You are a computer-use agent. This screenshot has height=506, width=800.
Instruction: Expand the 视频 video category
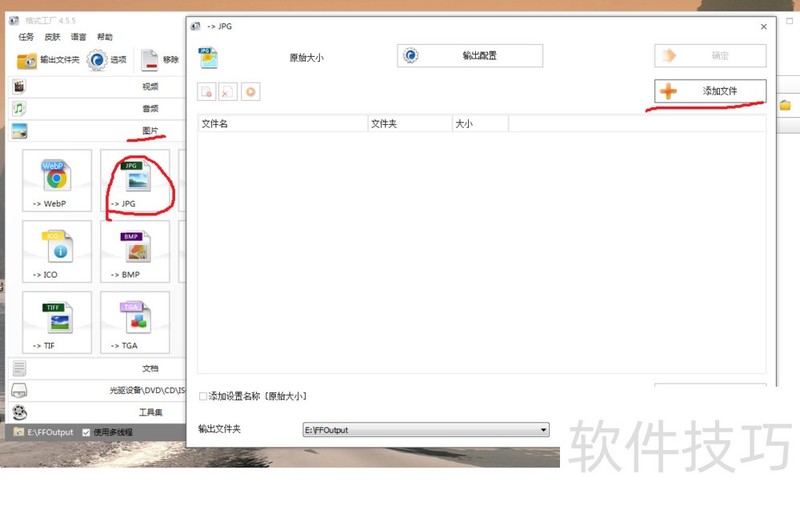[x=97, y=87]
